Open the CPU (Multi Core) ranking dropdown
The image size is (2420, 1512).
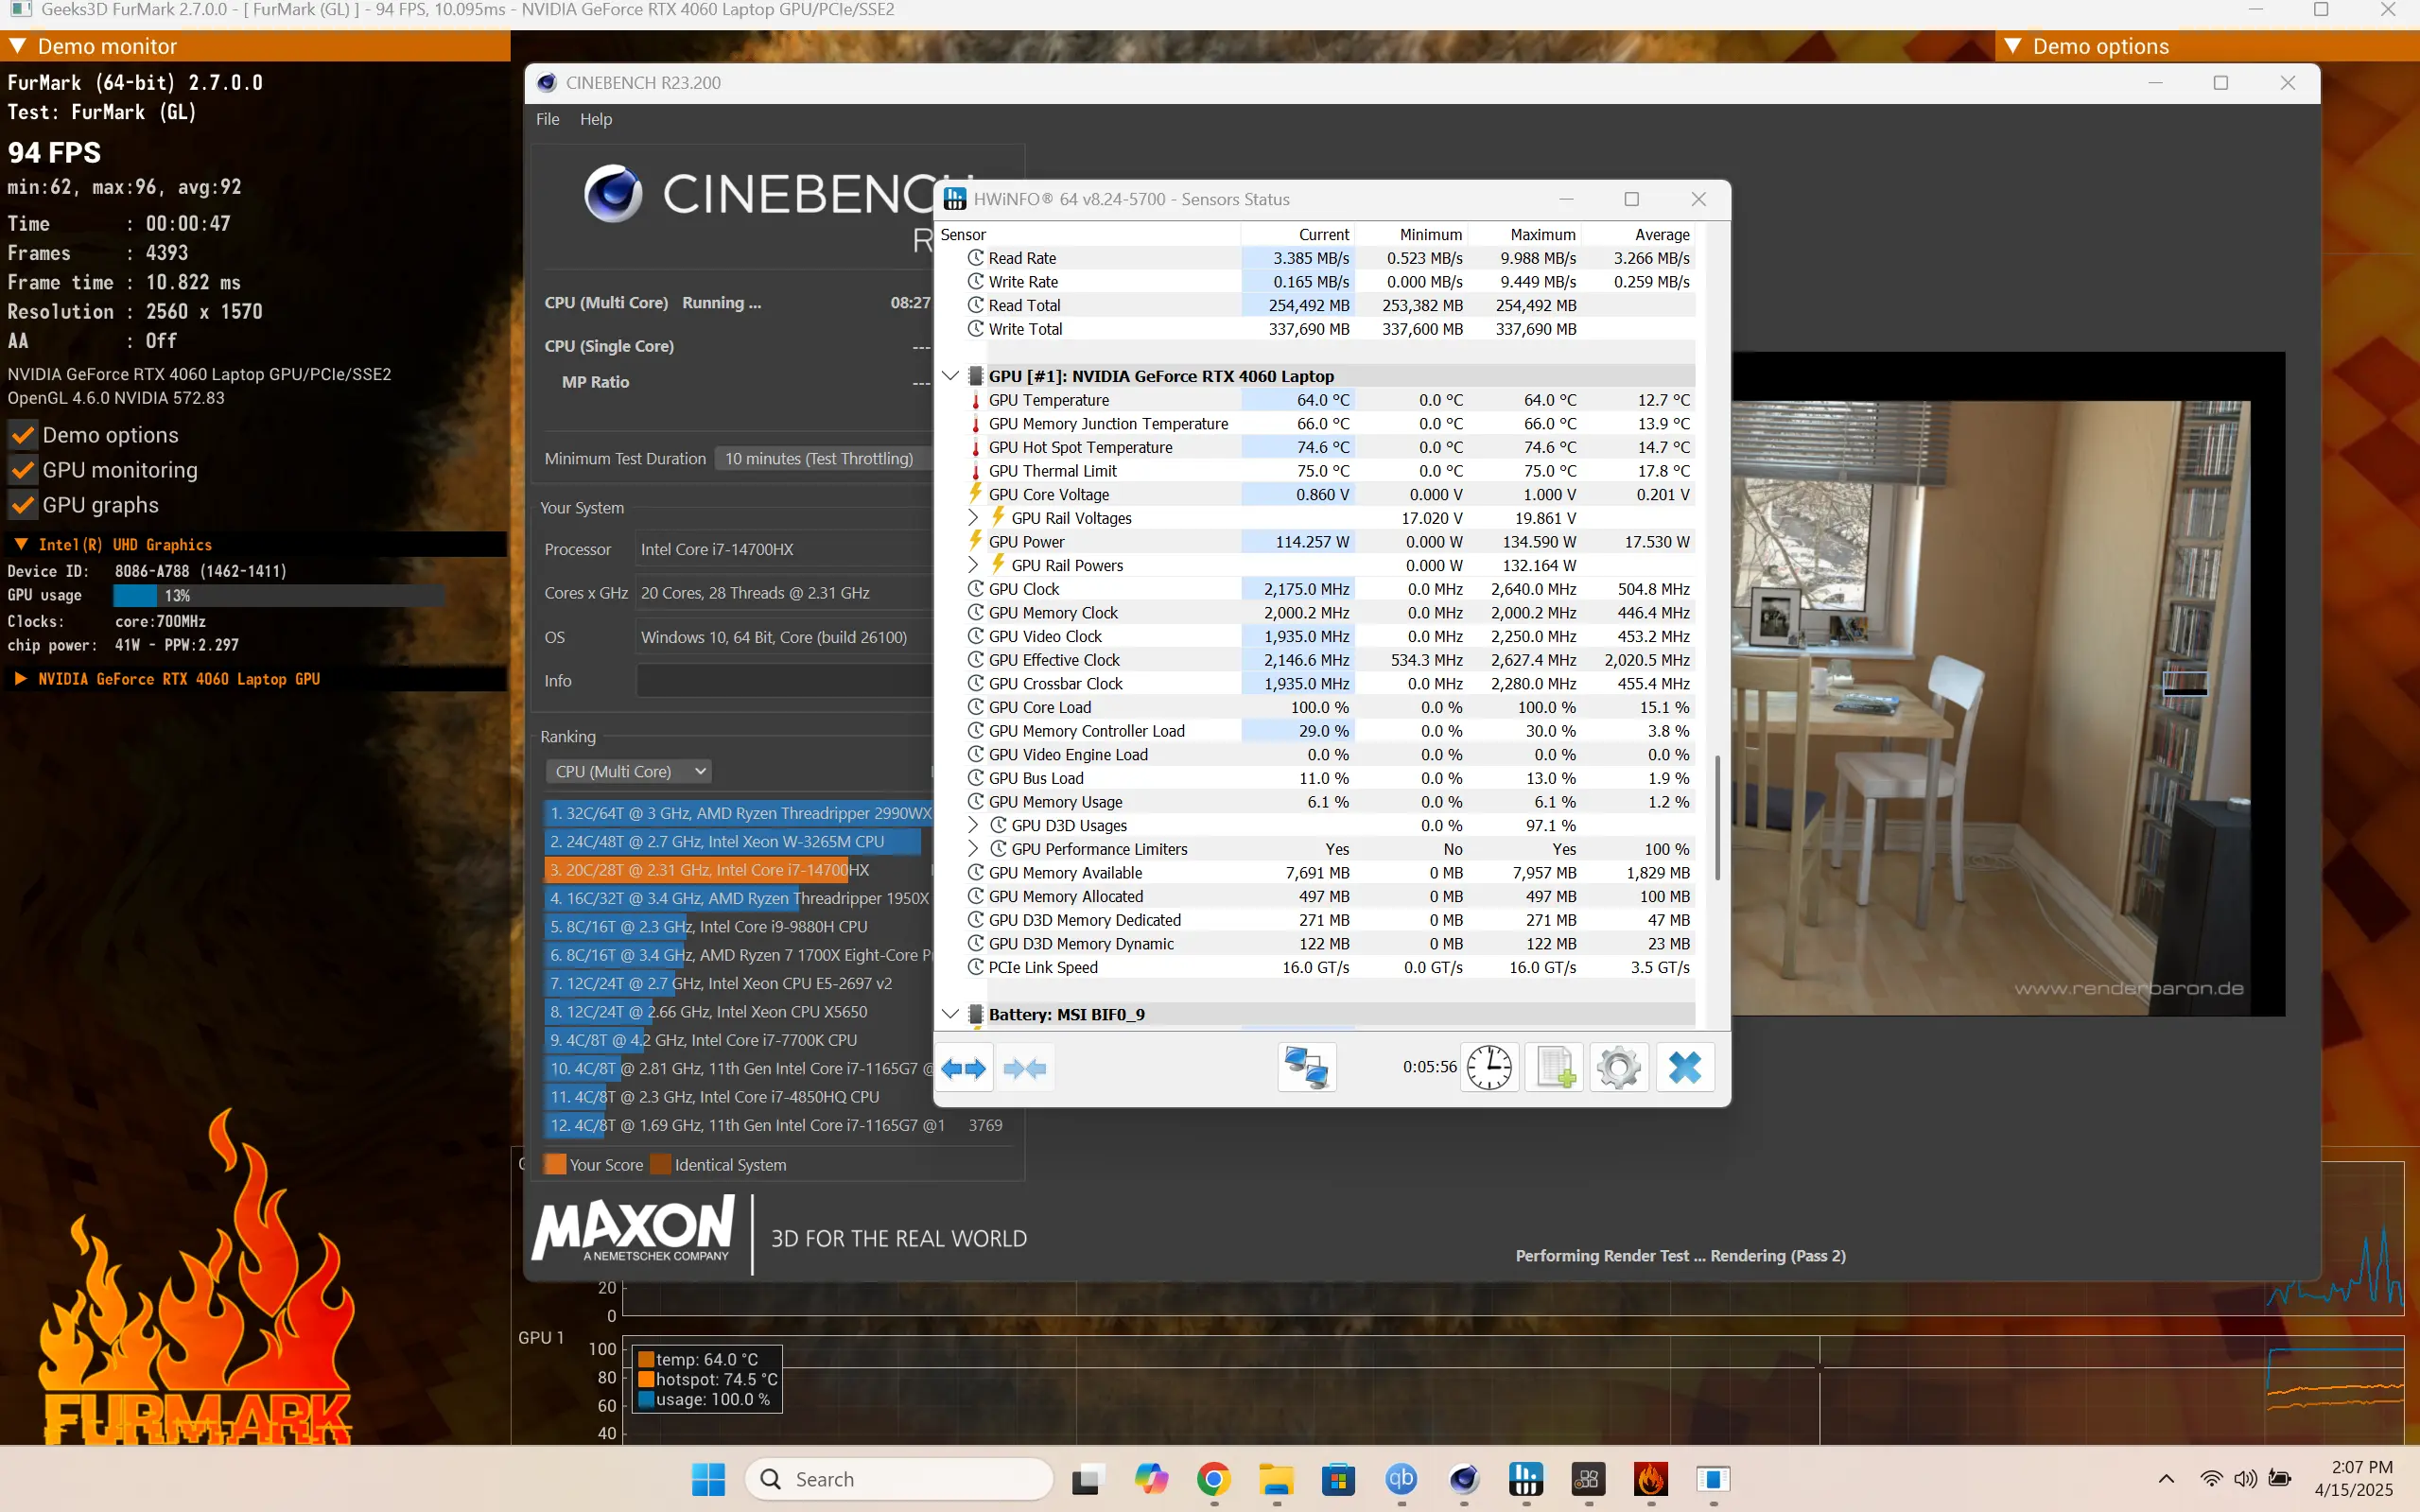tap(629, 771)
